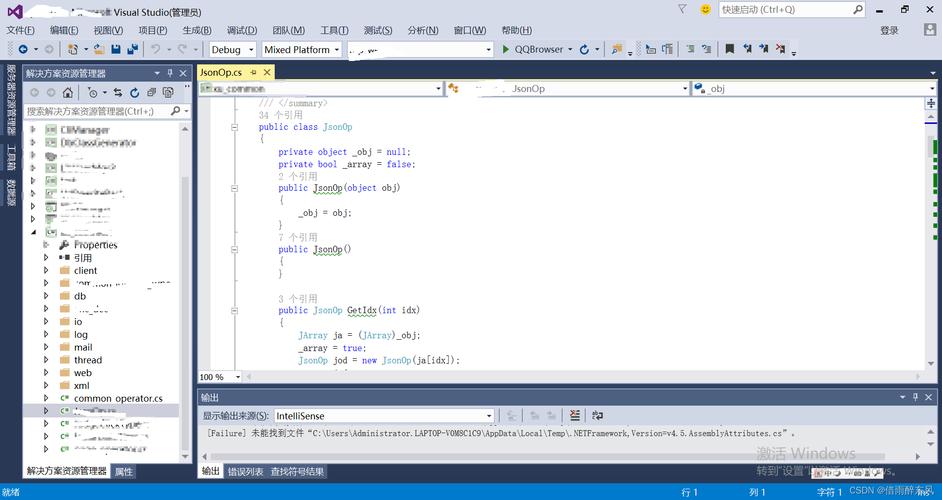Expand the common operator.cs node
The height and width of the screenshot is (500, 942).
pyautogui.click(x=46, y=398)
